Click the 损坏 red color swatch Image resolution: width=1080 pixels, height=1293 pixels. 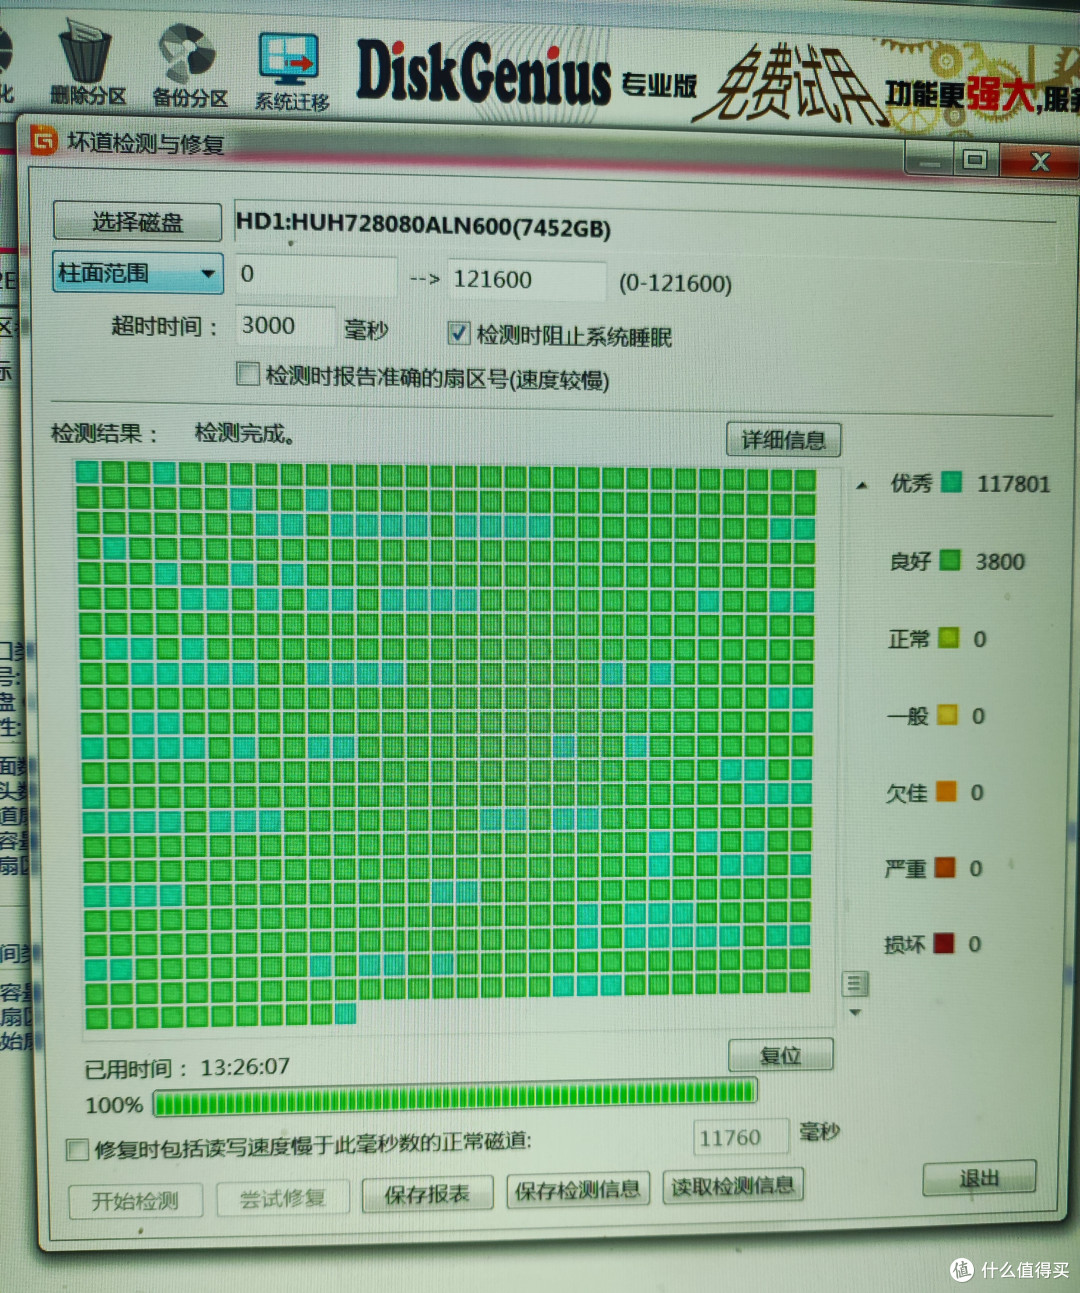[x=943, y=943]
